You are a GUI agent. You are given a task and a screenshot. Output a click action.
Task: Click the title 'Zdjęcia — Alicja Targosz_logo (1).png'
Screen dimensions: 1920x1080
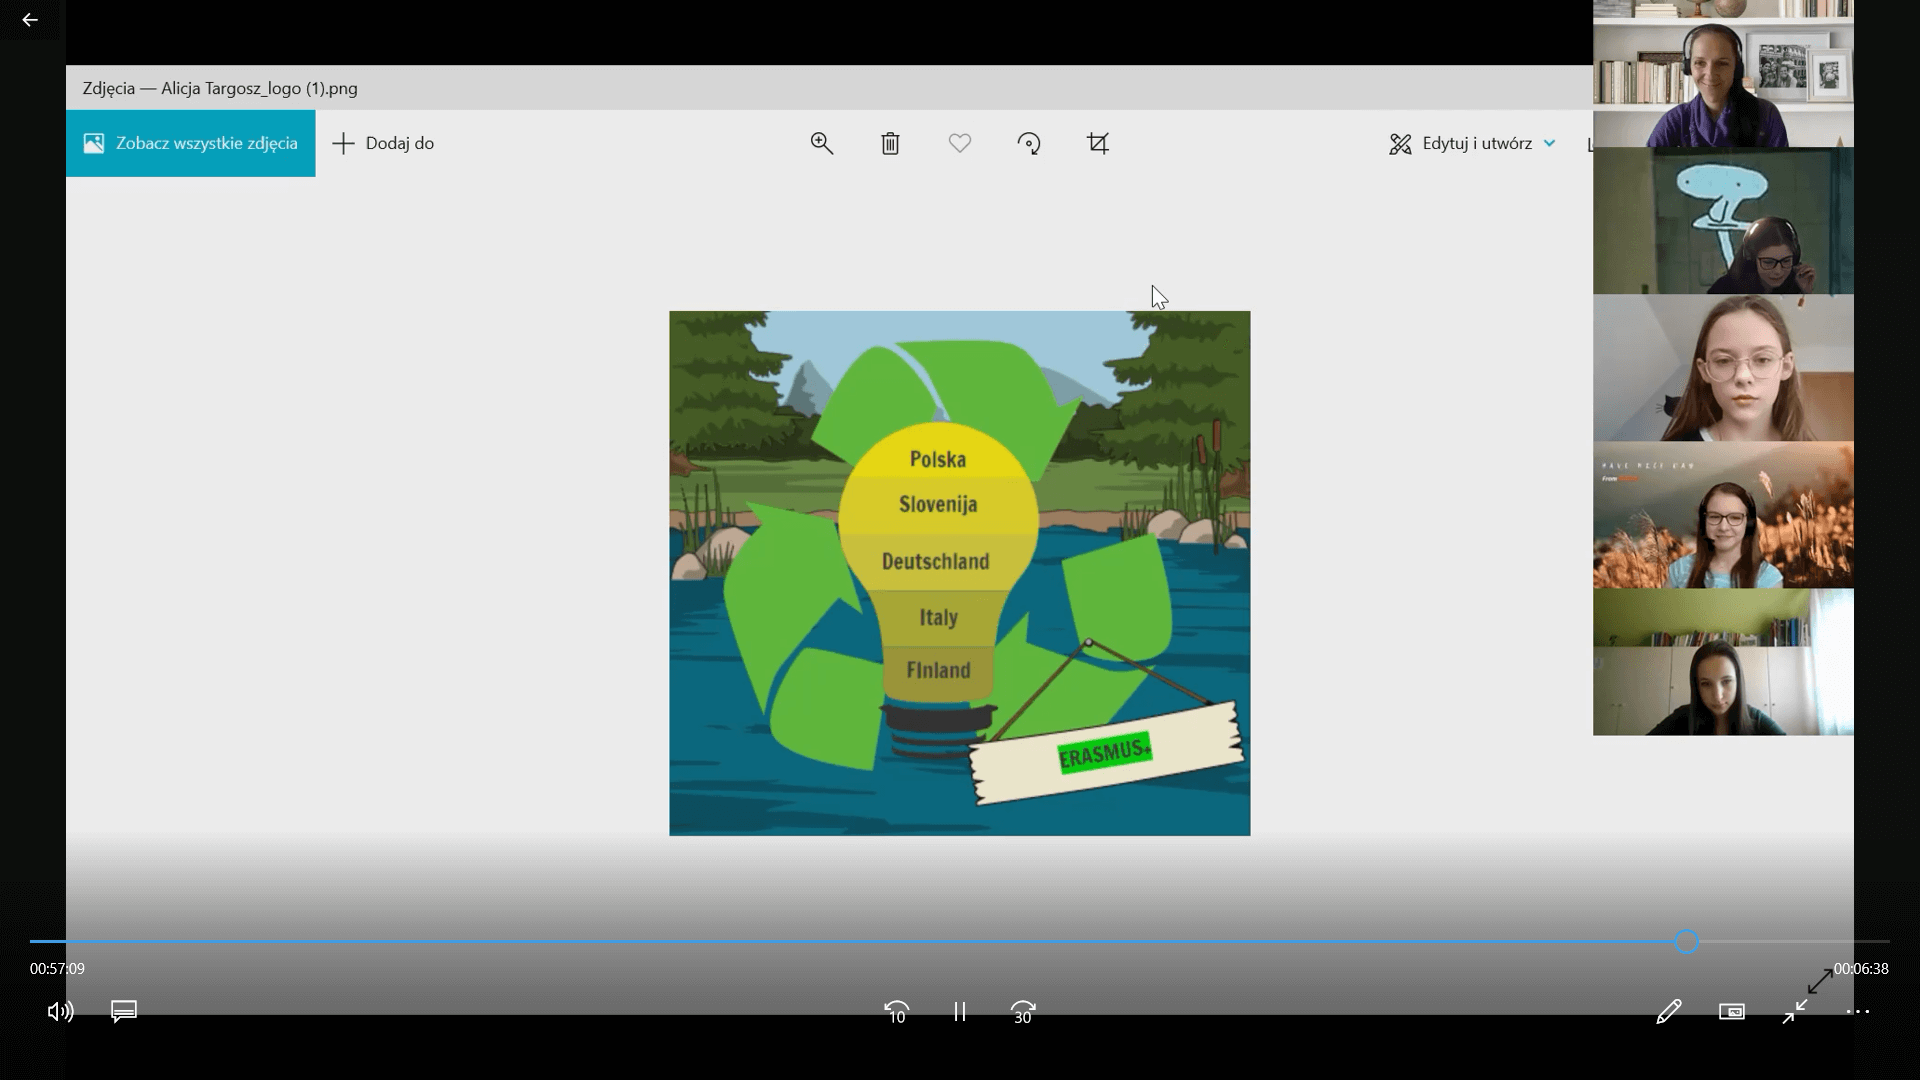pos(220,88)
